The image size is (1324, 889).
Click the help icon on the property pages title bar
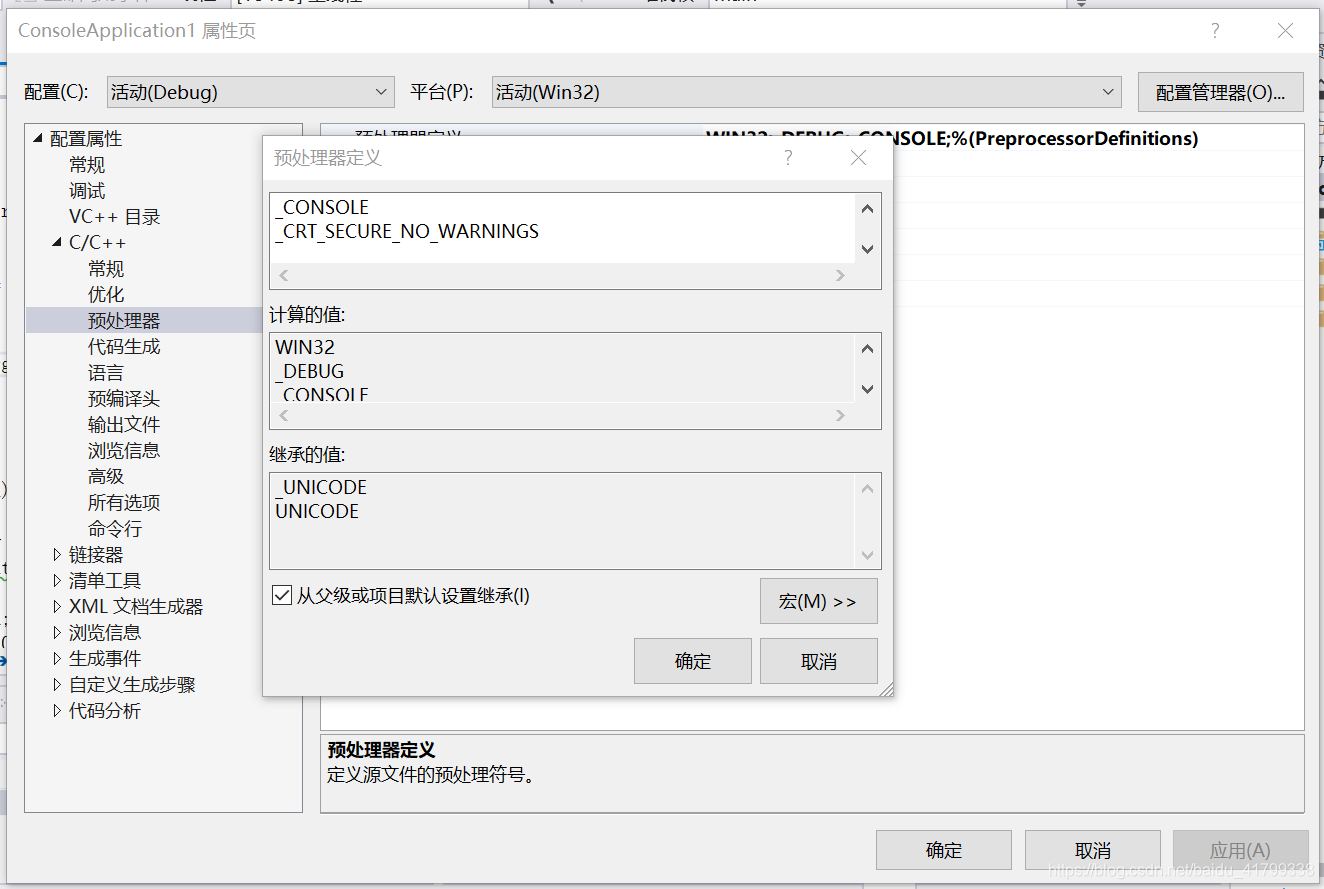1215,31
